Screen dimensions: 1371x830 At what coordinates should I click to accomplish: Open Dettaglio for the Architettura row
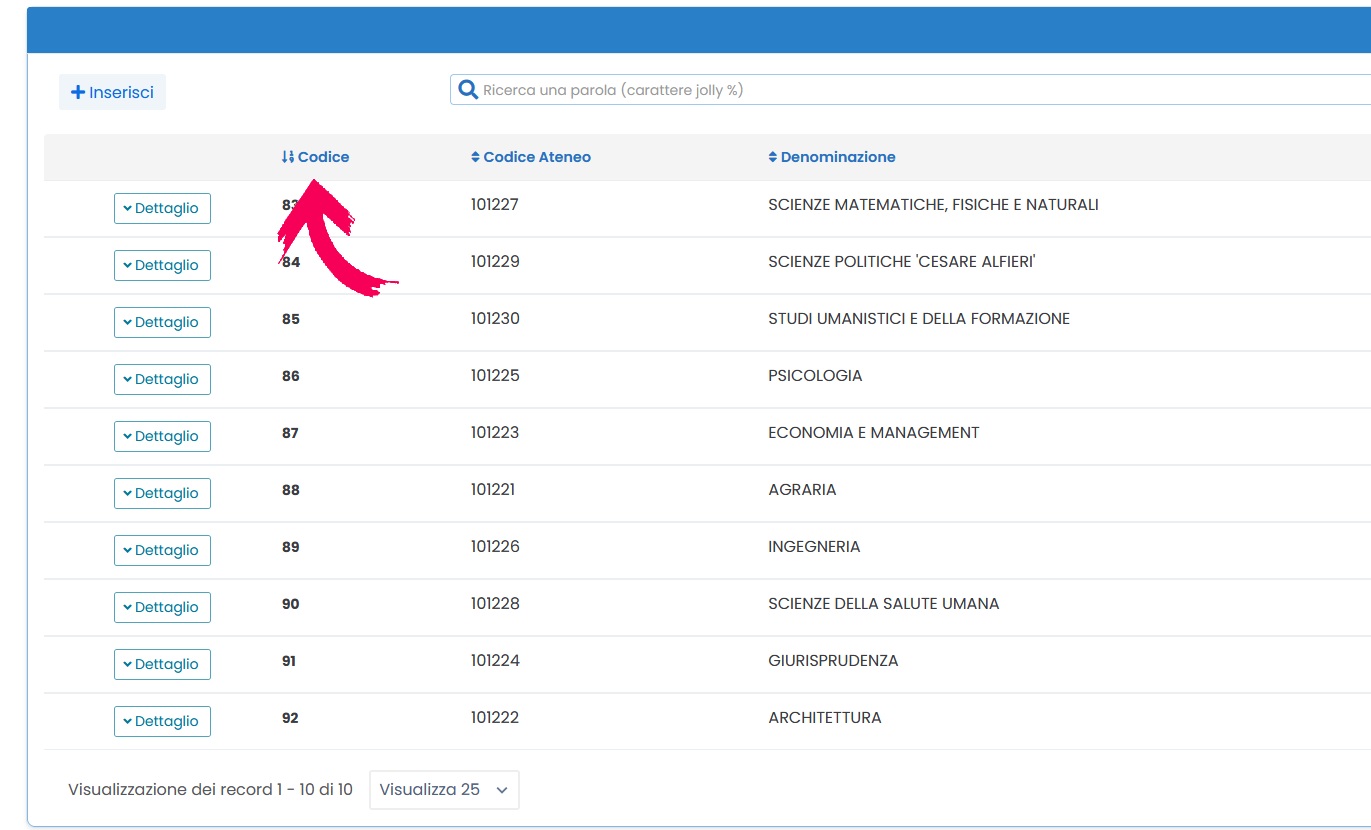(162, 721)
